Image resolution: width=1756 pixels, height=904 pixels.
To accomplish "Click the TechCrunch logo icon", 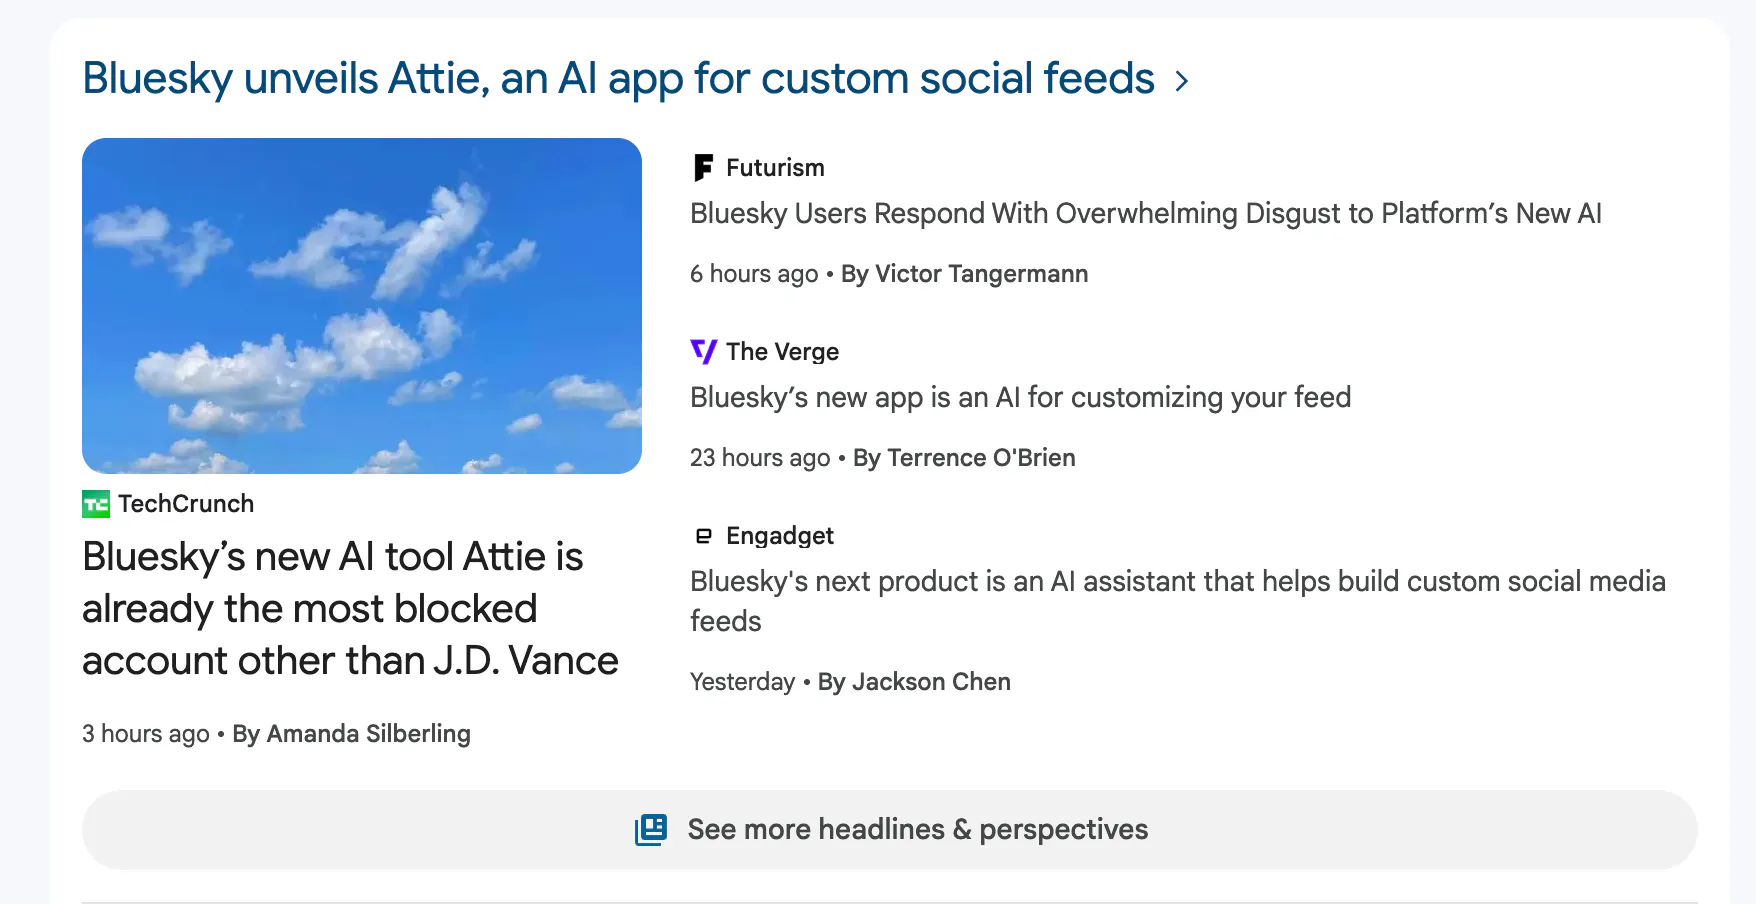I will 96,504.
